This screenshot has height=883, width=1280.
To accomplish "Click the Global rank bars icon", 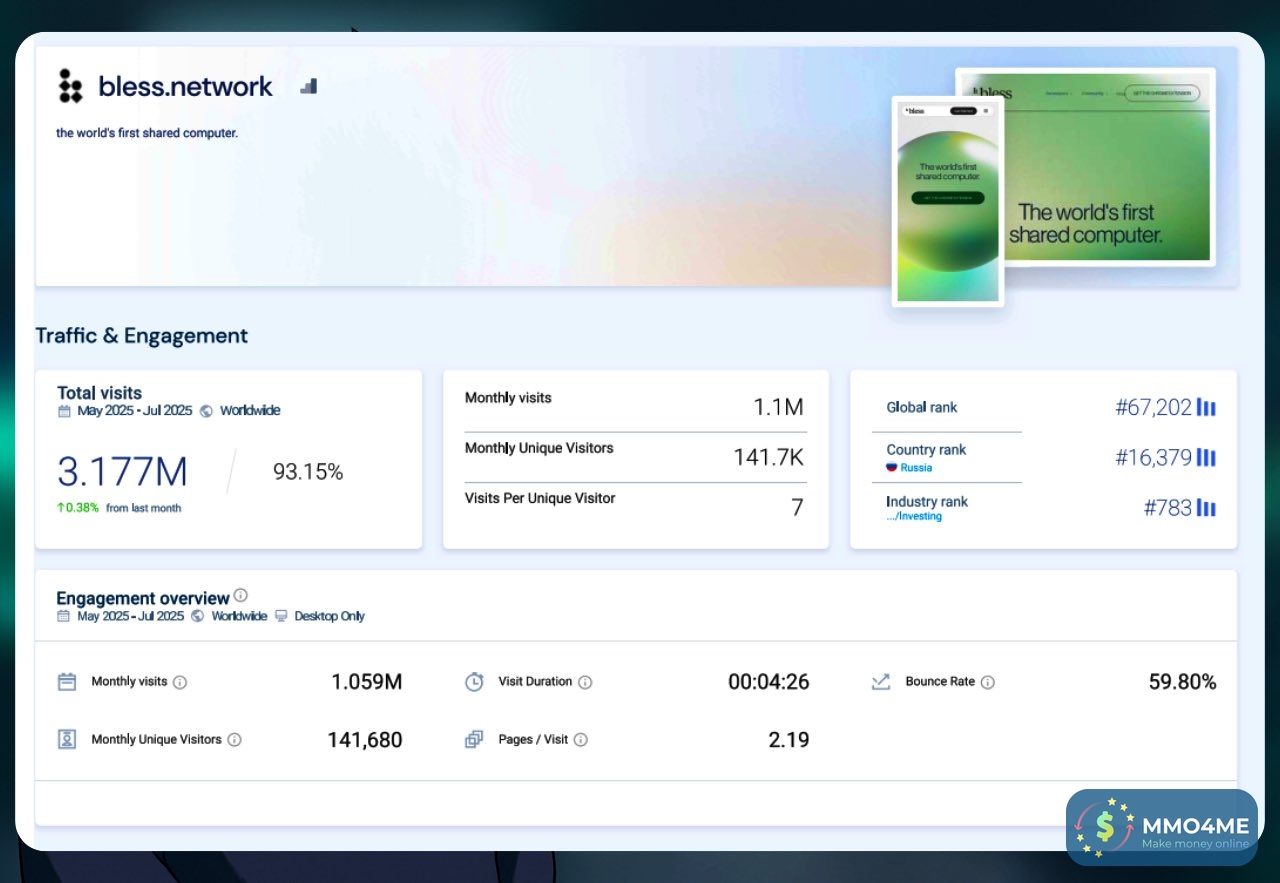I will click(1206, 408).
